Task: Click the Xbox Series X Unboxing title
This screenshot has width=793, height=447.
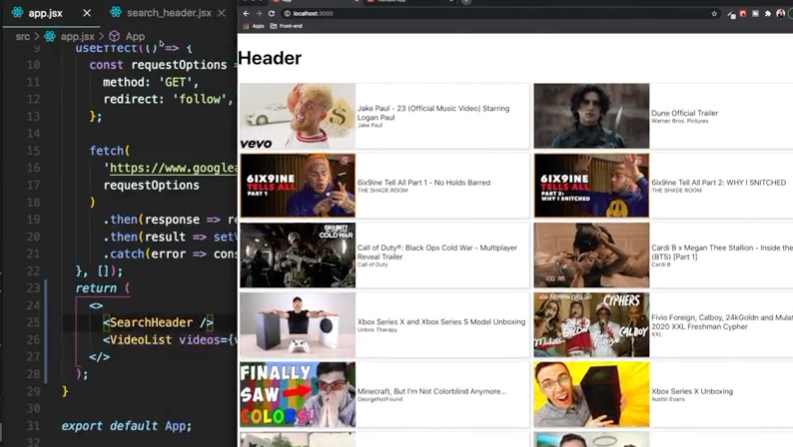Action: pyautogui.click(x=692, y=391)
